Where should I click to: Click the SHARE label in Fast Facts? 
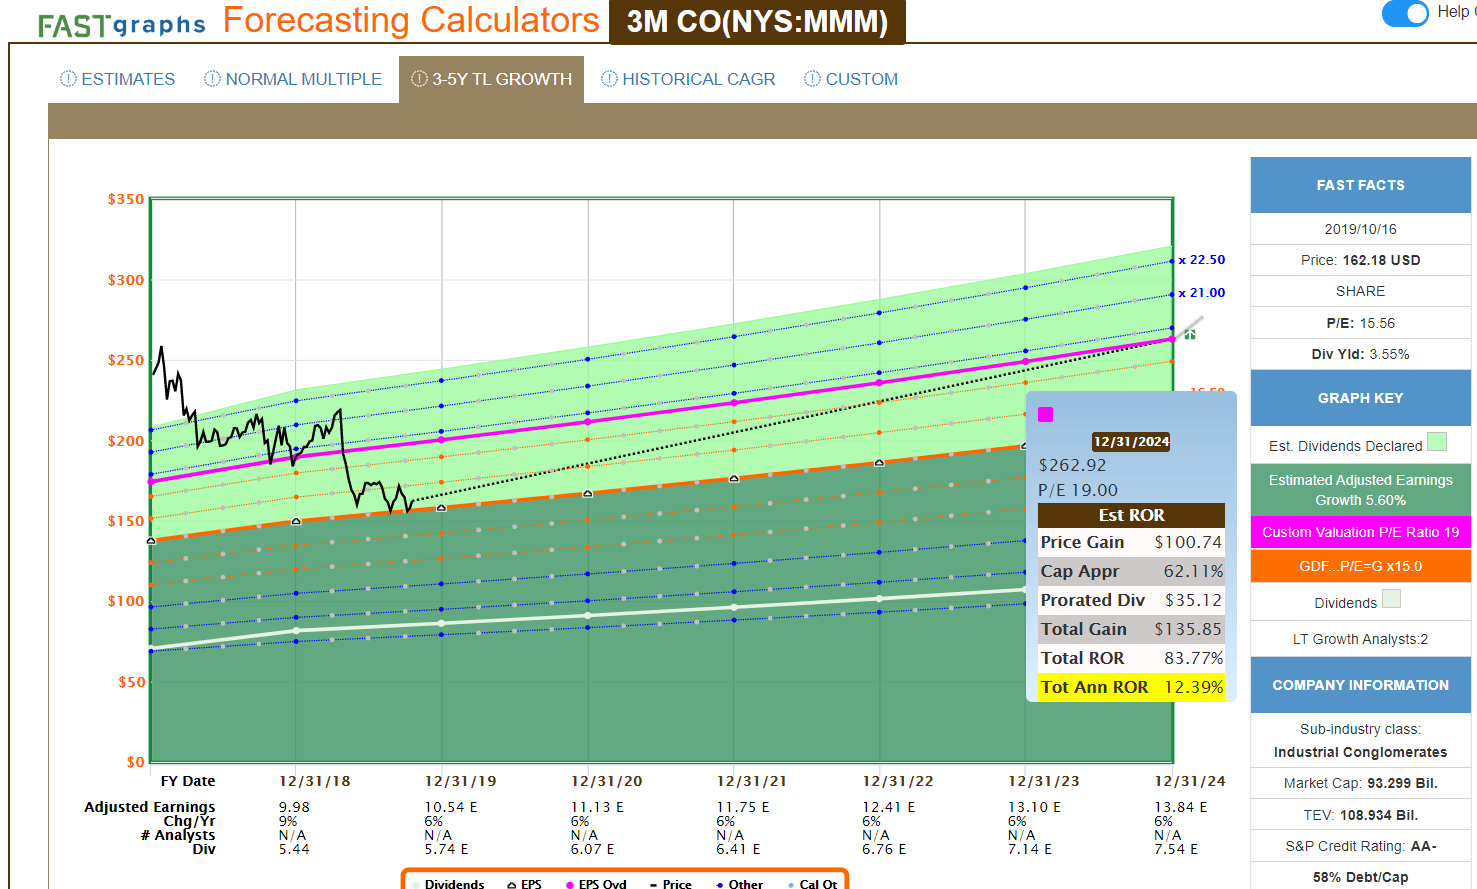1360,291
